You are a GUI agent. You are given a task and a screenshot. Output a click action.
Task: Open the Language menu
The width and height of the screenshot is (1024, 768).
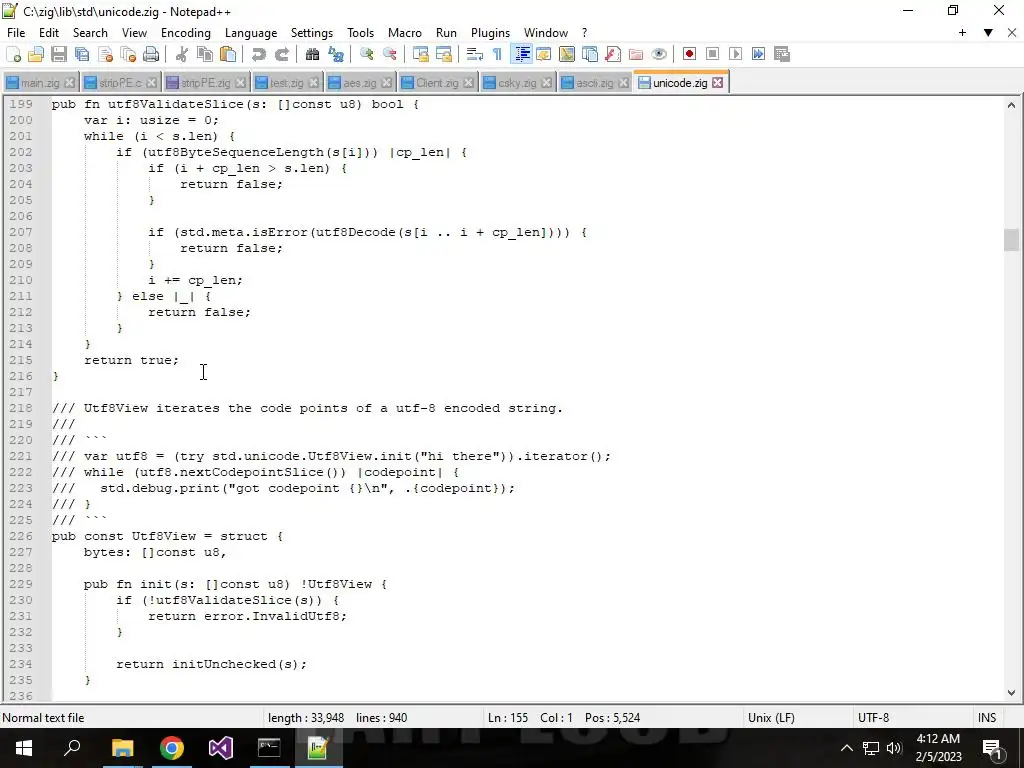(x=251, y=33)
